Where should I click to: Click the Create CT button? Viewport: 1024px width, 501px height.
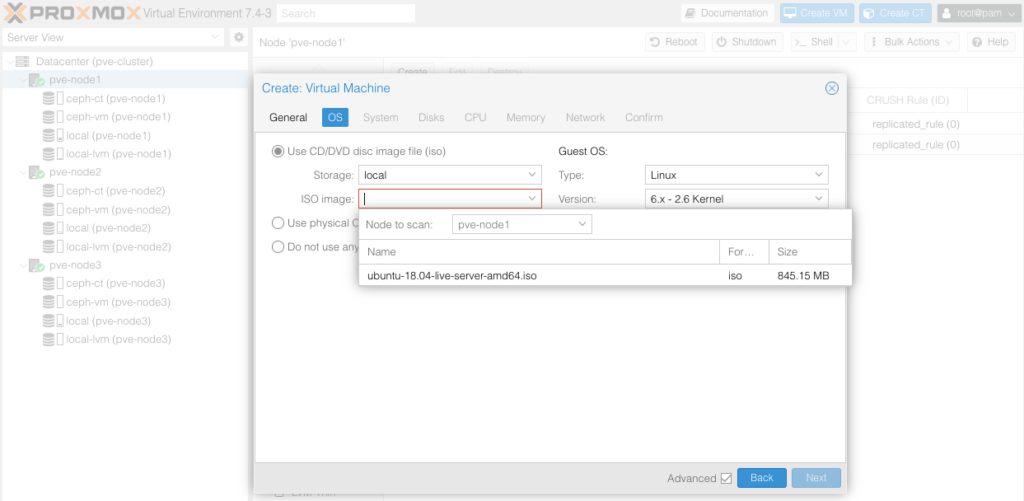pyautogui.click(x=895, y=13)
